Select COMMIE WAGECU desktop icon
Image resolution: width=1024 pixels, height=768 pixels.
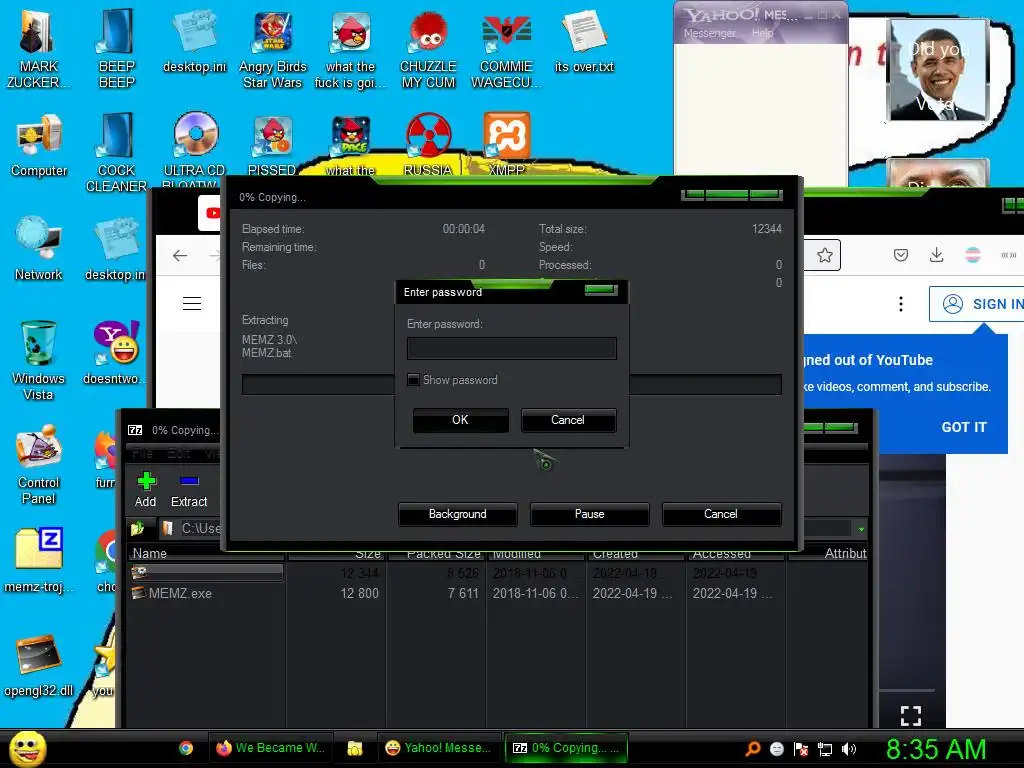[x=506, y=49]
